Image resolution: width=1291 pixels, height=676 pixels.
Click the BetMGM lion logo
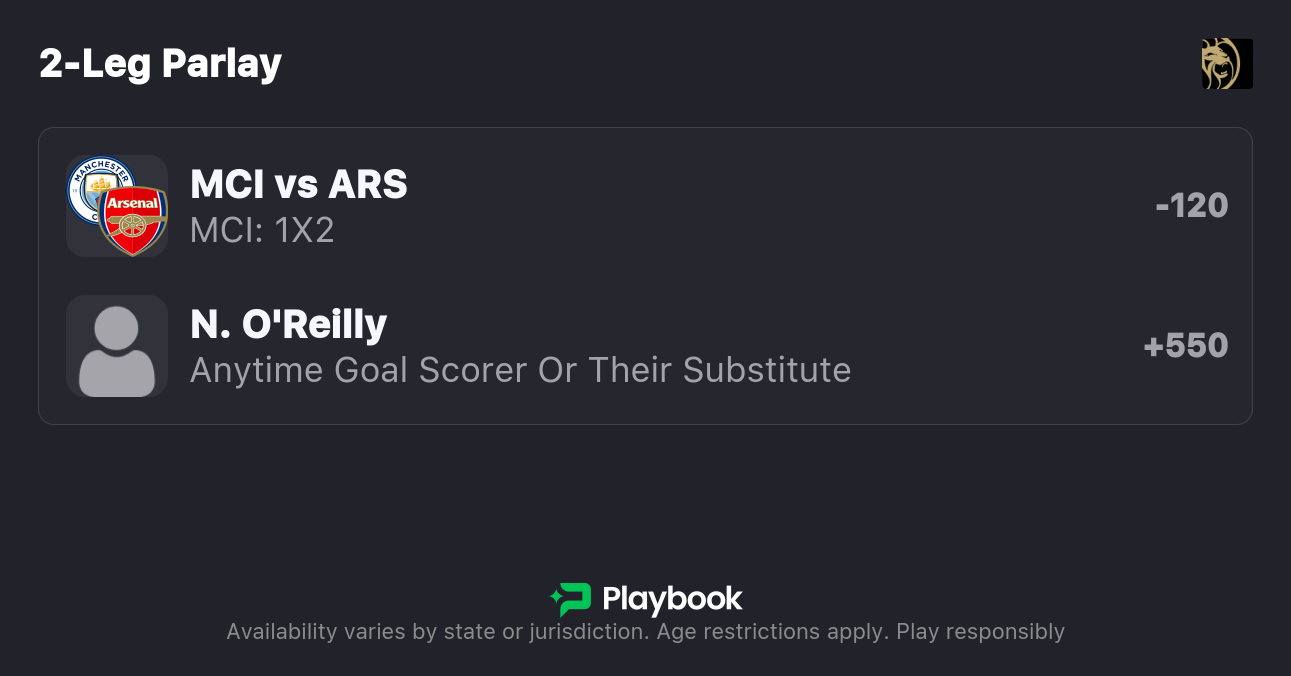point(1227,64)
